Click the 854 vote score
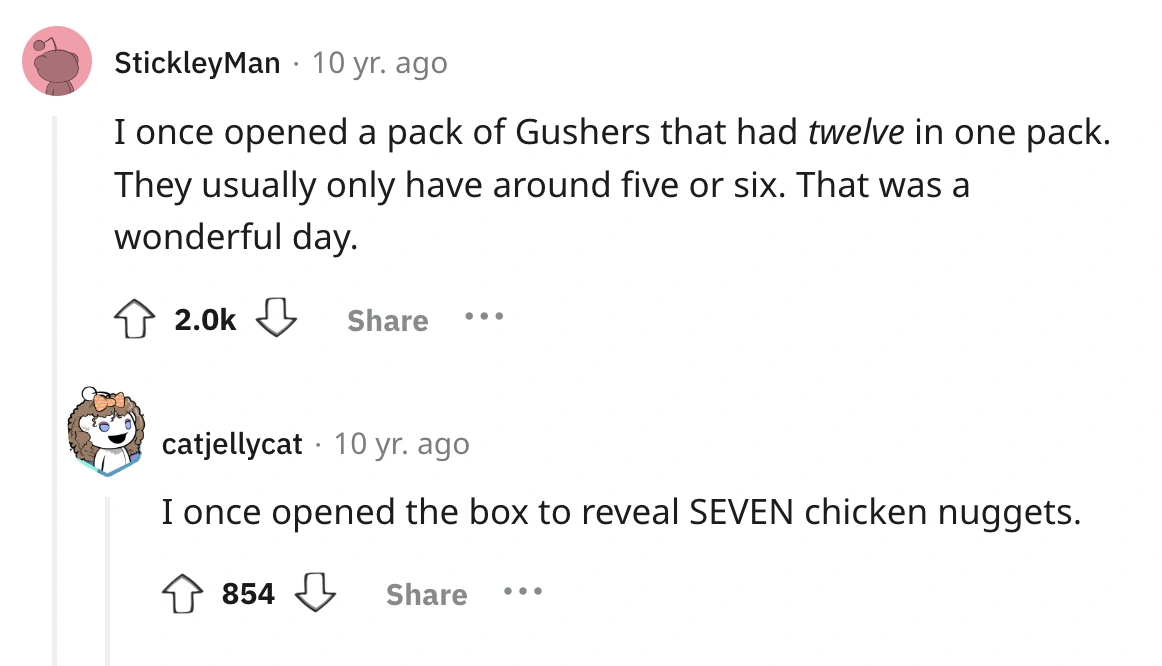 coord(248,594)
